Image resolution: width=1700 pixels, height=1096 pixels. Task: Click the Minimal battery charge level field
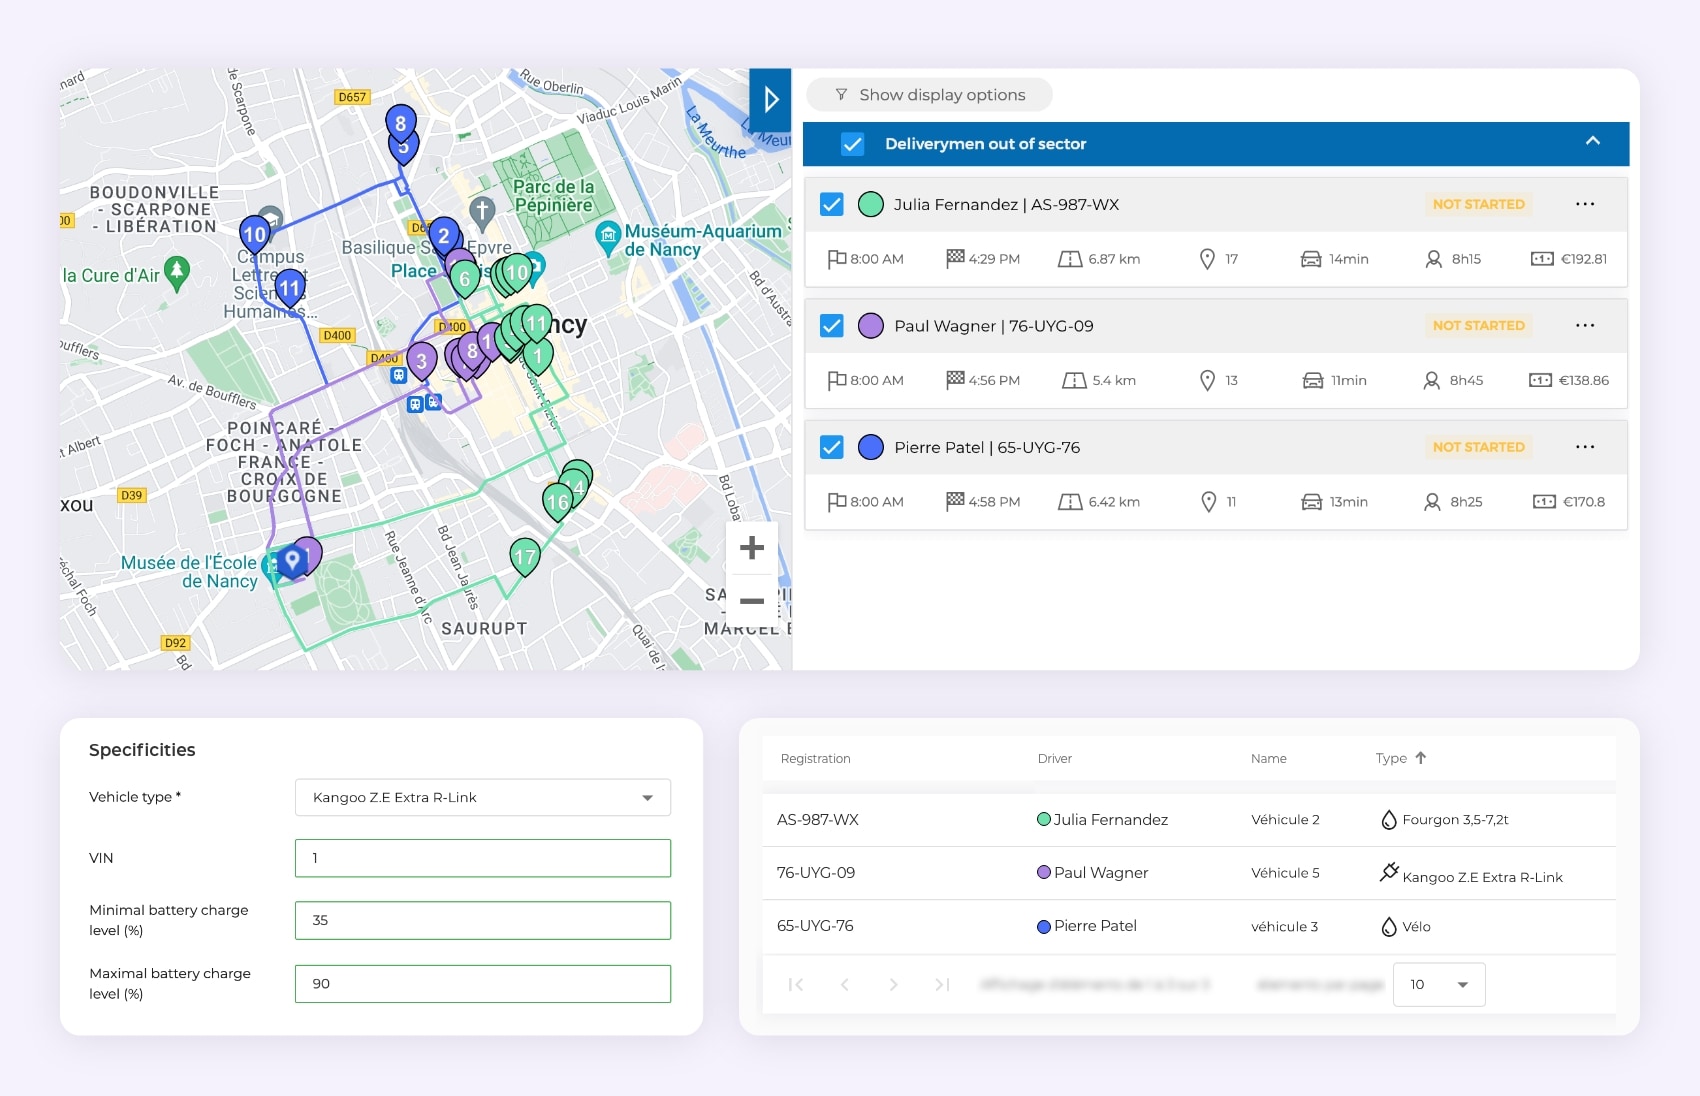point(482,920)
